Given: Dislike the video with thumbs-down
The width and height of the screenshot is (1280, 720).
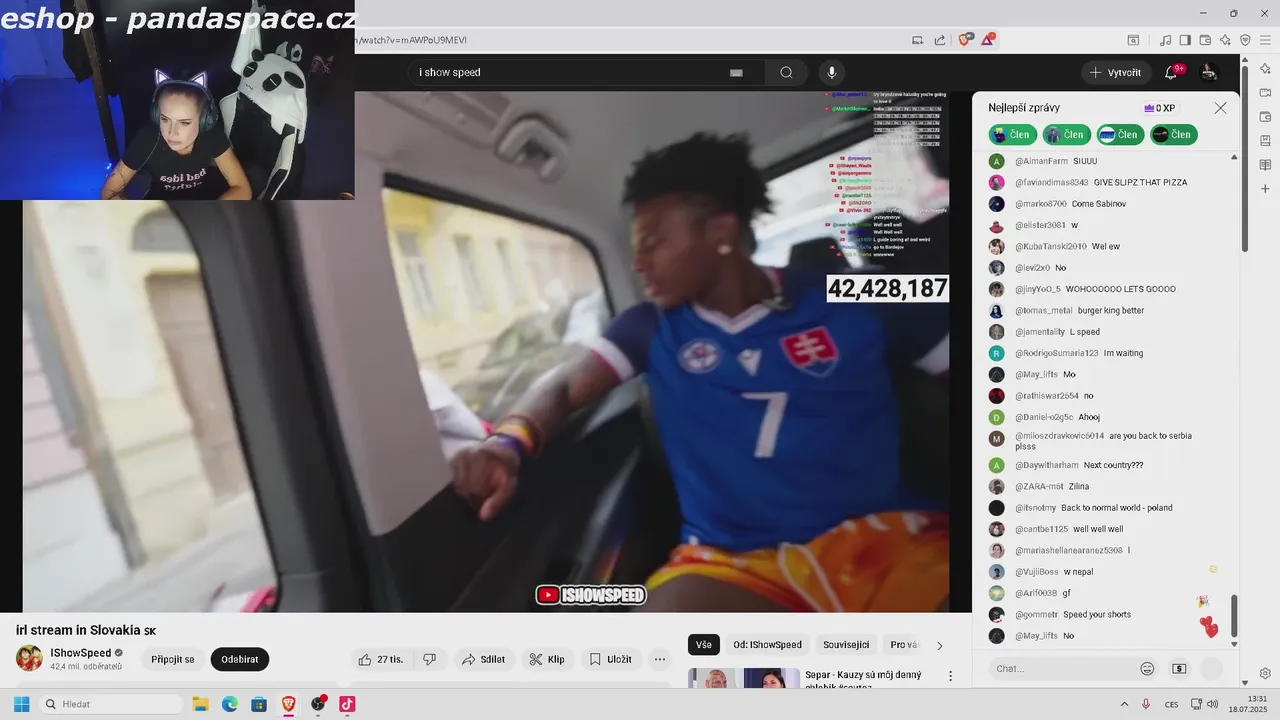Looking at the screenshot, I should pyautogui.click(x=429, y=659).
